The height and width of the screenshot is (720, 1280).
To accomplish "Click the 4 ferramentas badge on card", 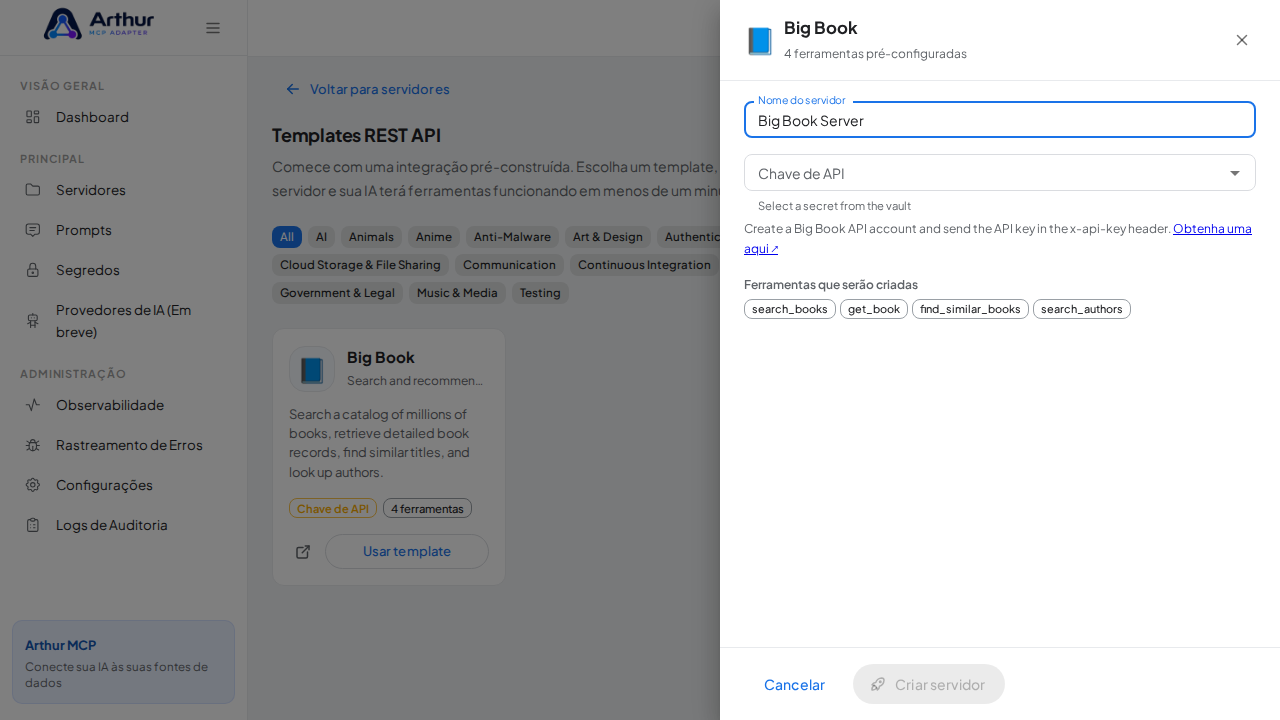I will (x=427, y=508).
